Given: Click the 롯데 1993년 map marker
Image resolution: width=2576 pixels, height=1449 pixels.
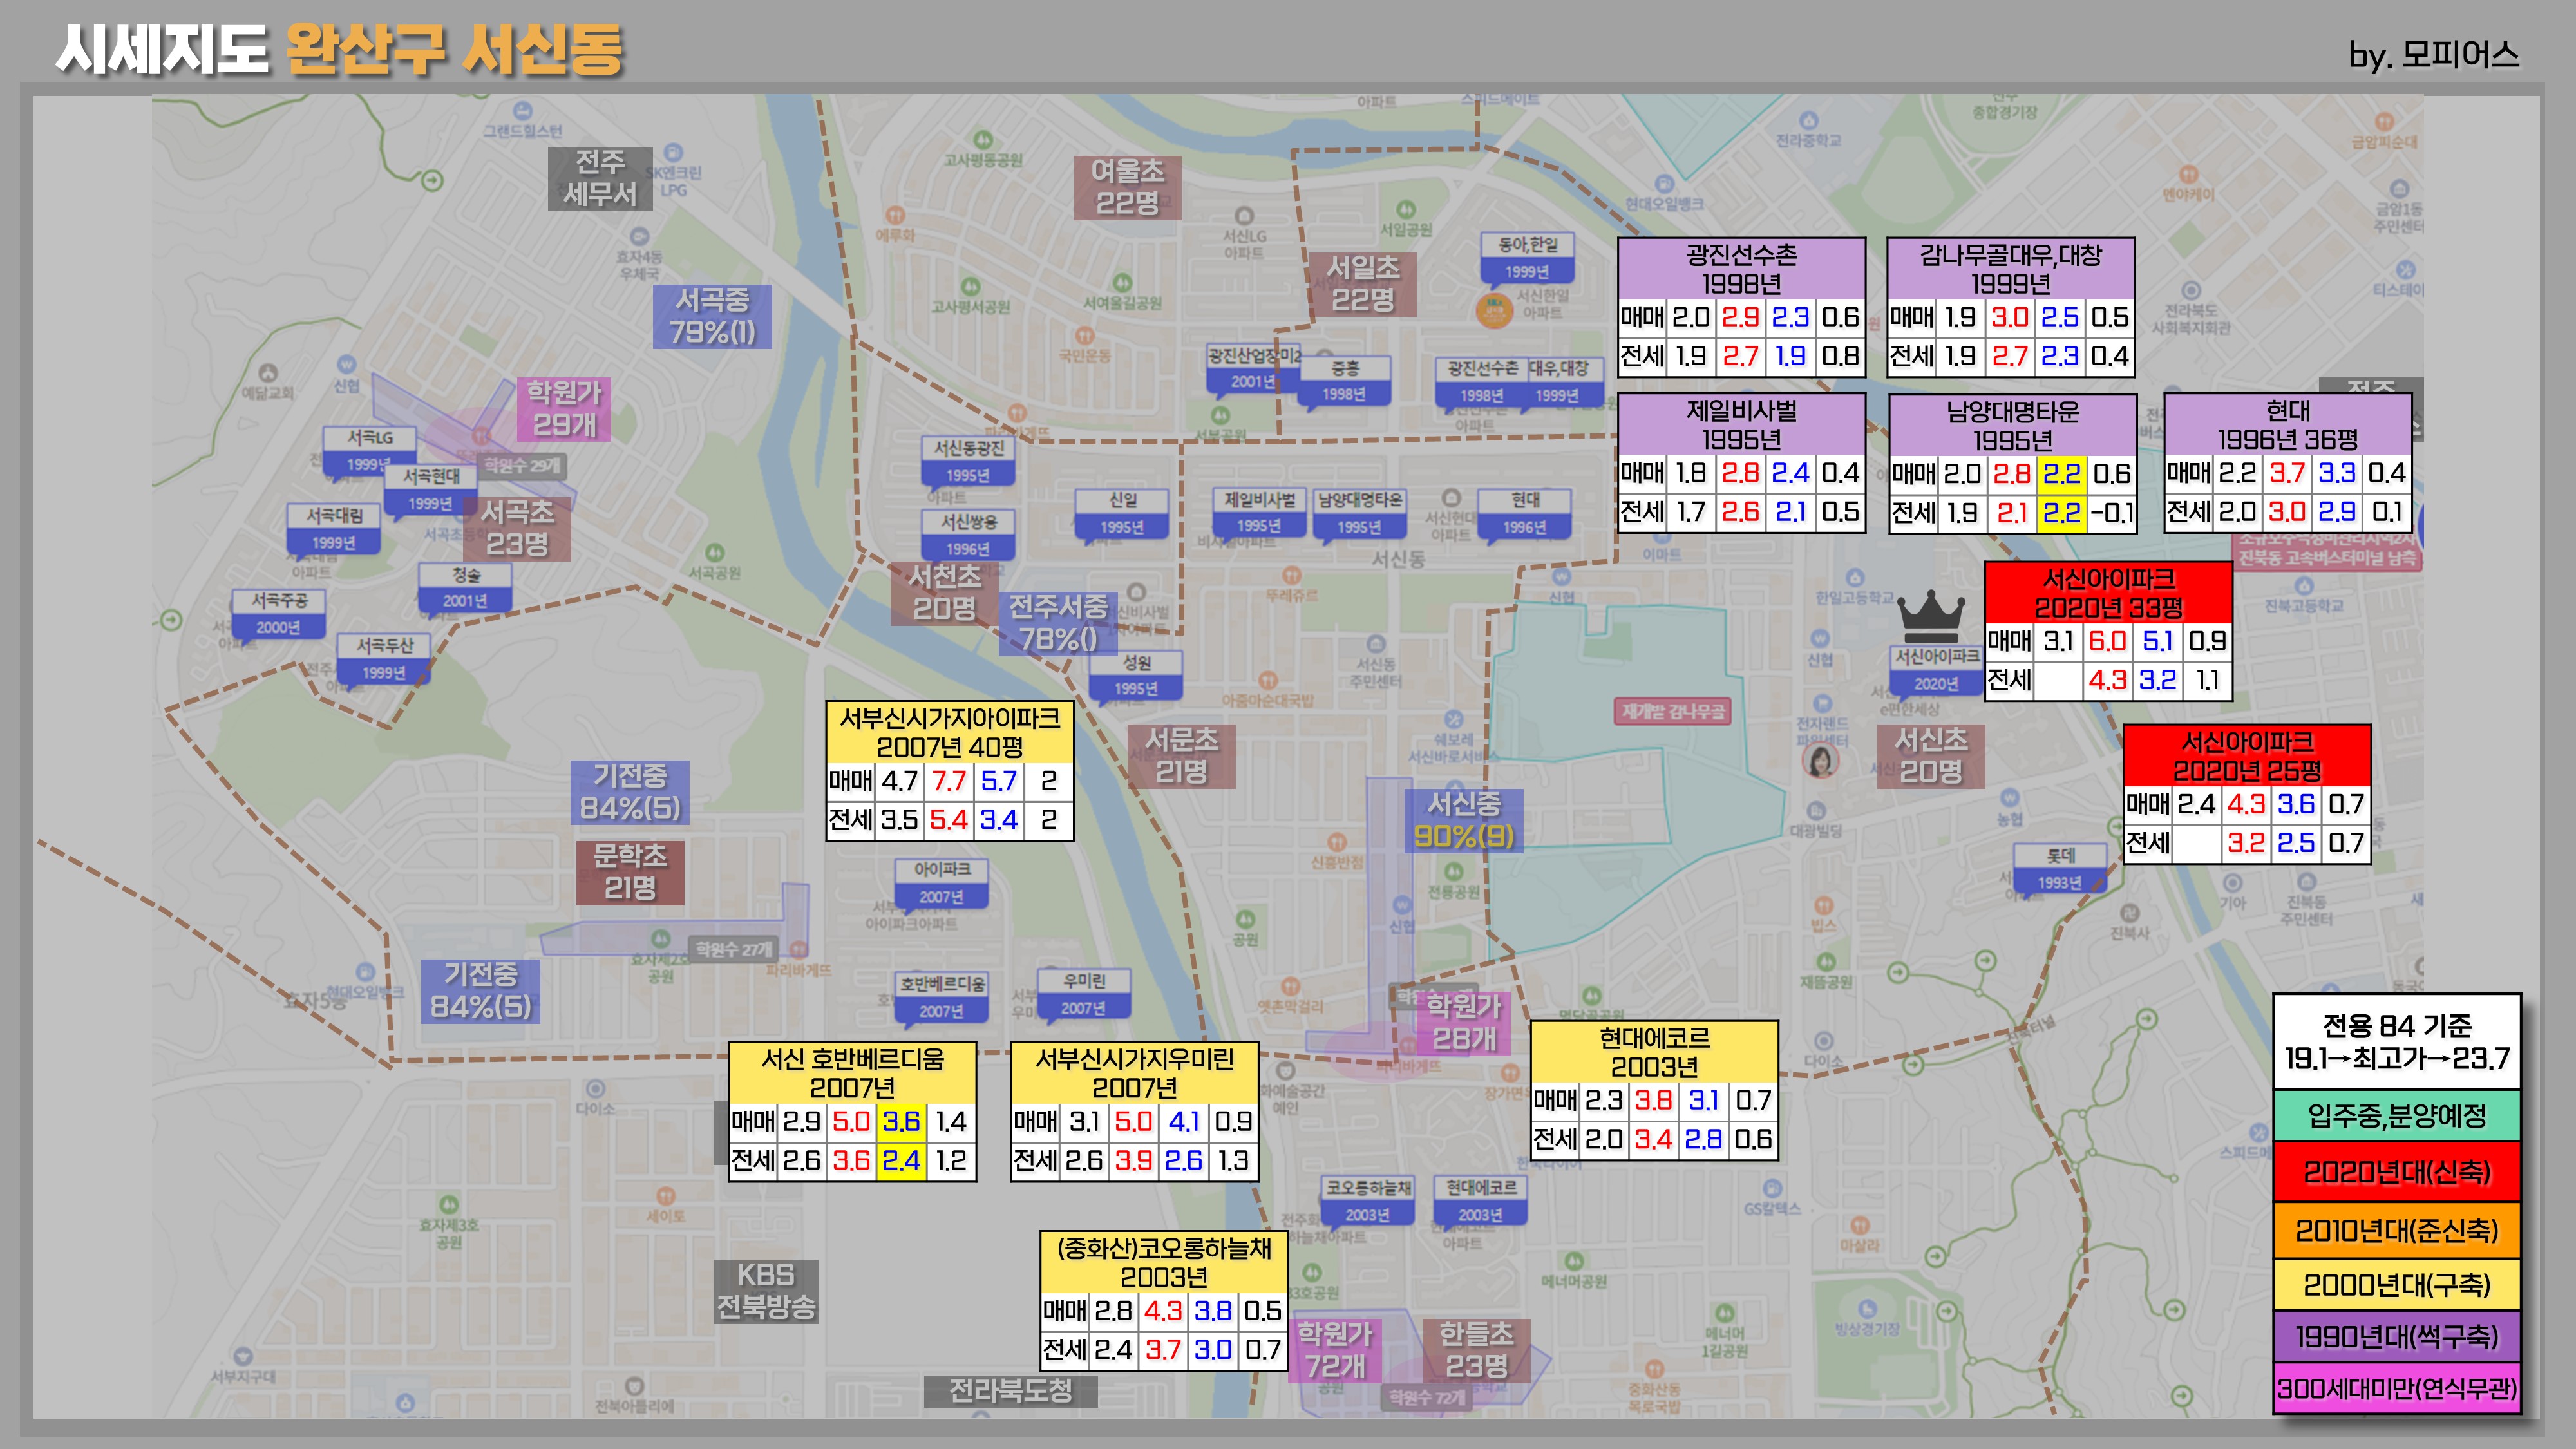Looking at the screenshot, I should tap(2060, 868).
